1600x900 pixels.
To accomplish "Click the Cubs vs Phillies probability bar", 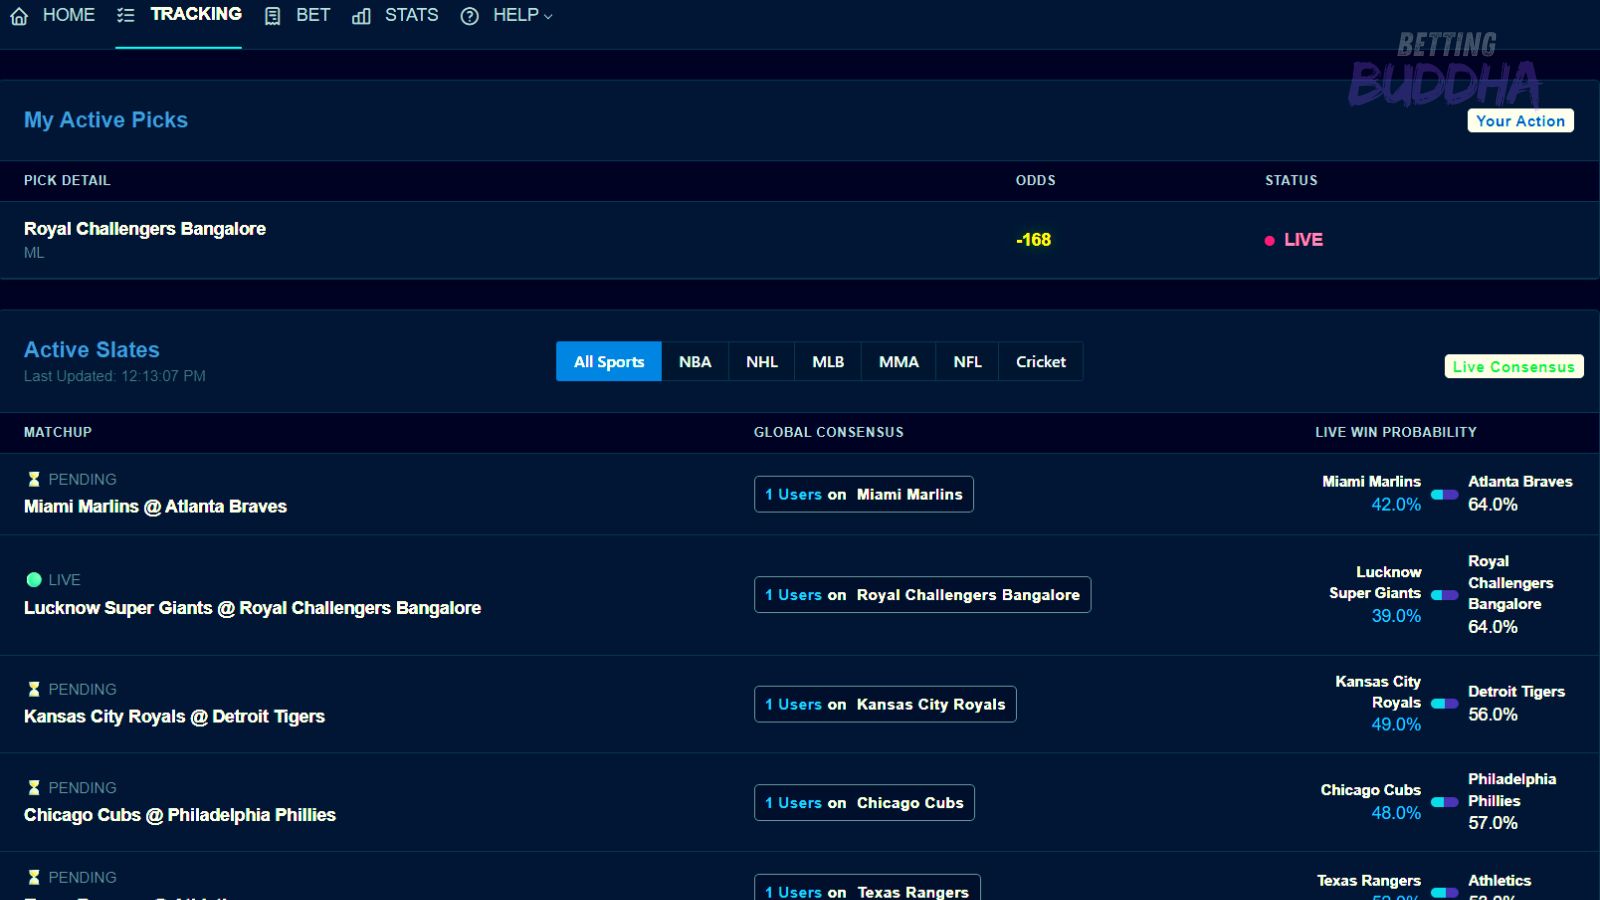I will (x=1445, y=802).
